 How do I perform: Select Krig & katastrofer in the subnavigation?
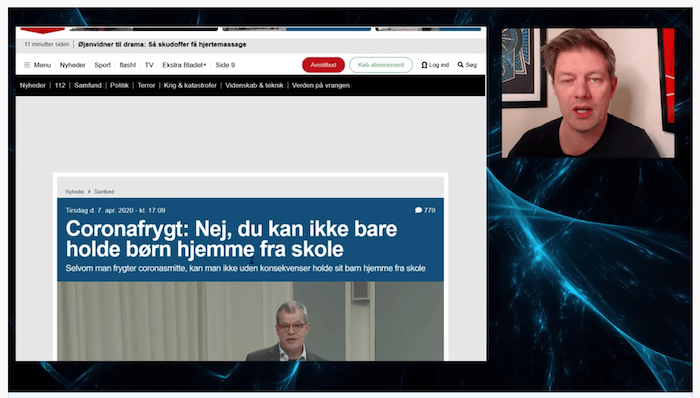coord(190,85)
